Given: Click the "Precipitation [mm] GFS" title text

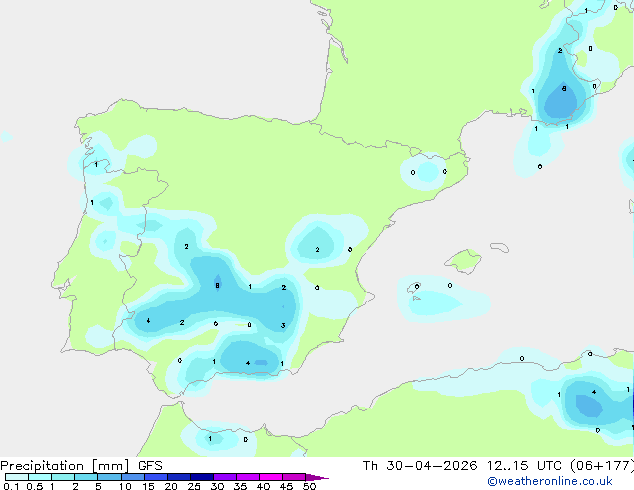Looking at the screenshot, I should pyautogui.click(x=81, y=466).
